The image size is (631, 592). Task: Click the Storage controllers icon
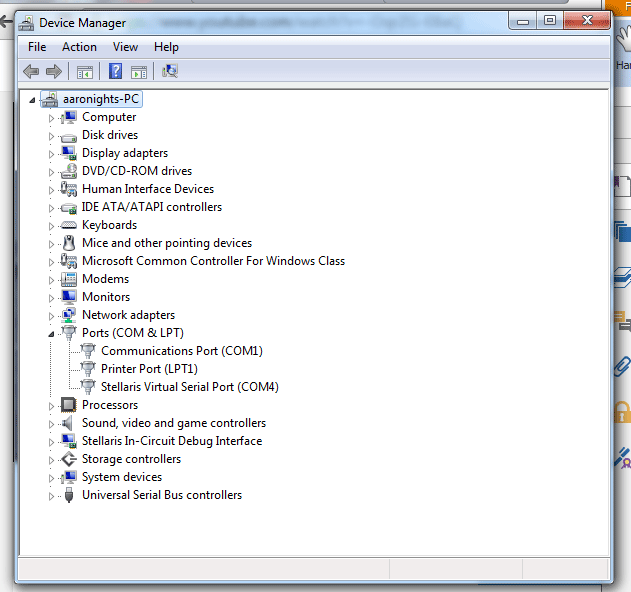[x=68, y=459]
